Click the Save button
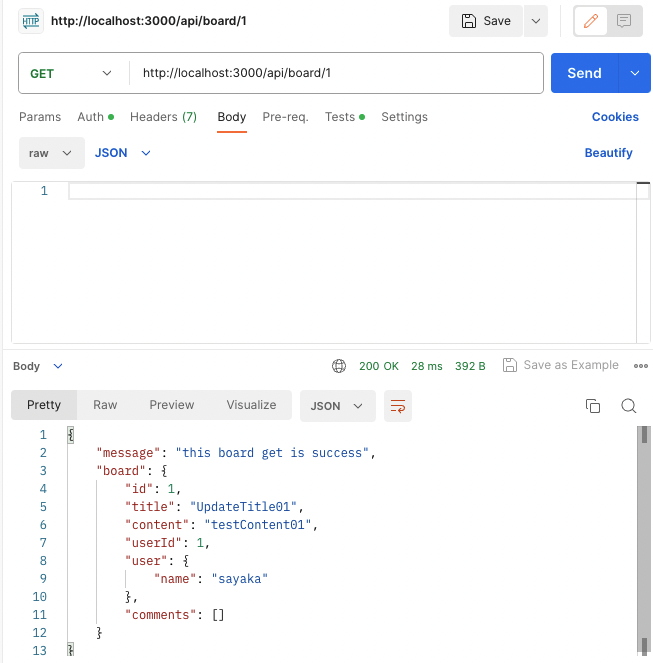This screenshot has width=653, height=663. pyautogui.click(x=486, y=21)
